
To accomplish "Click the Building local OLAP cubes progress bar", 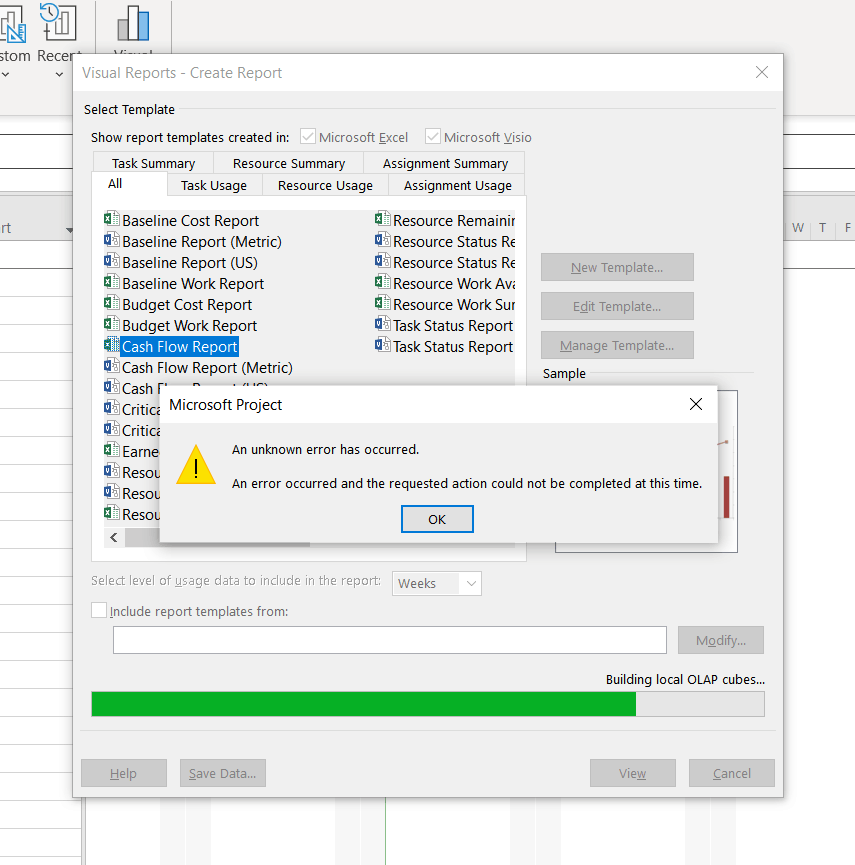I will [x=428, y=704].
